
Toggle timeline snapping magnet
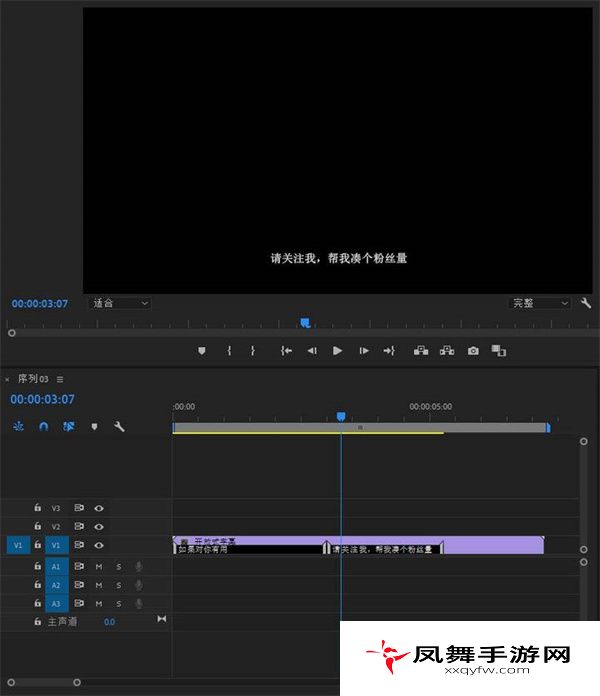point(43,426)
